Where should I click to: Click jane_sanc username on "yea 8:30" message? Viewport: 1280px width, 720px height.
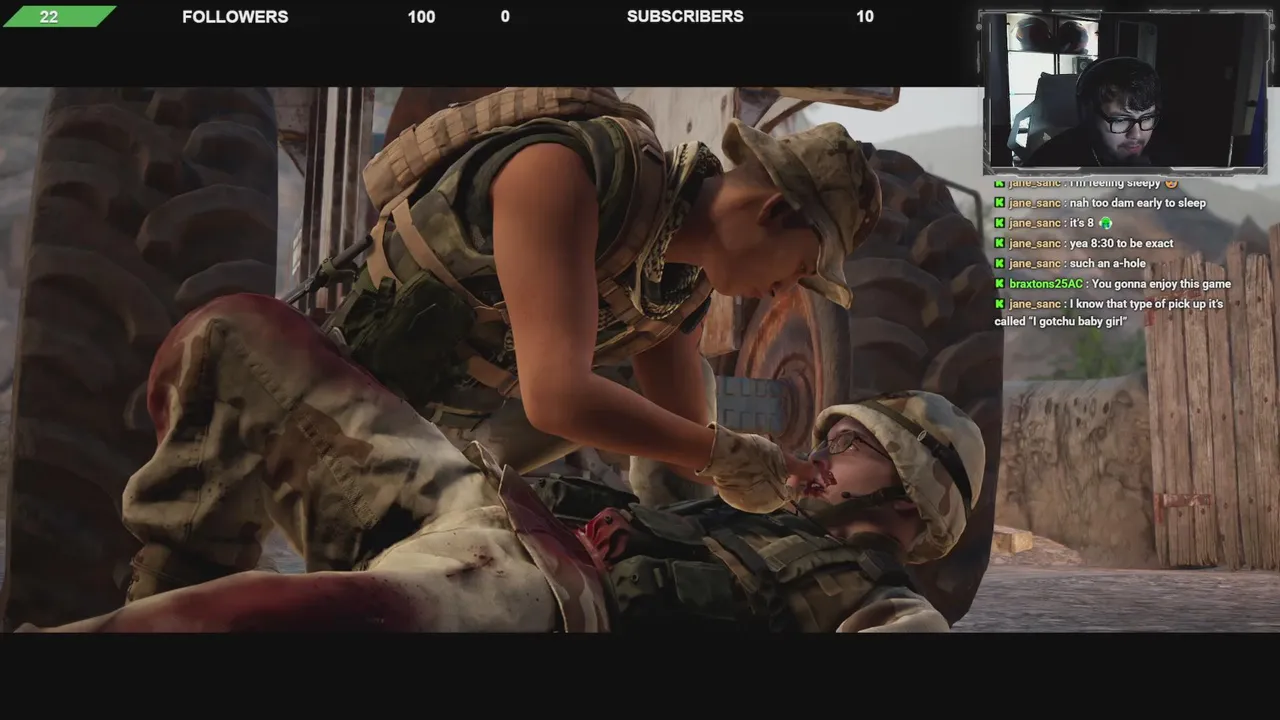point(1035,244)
